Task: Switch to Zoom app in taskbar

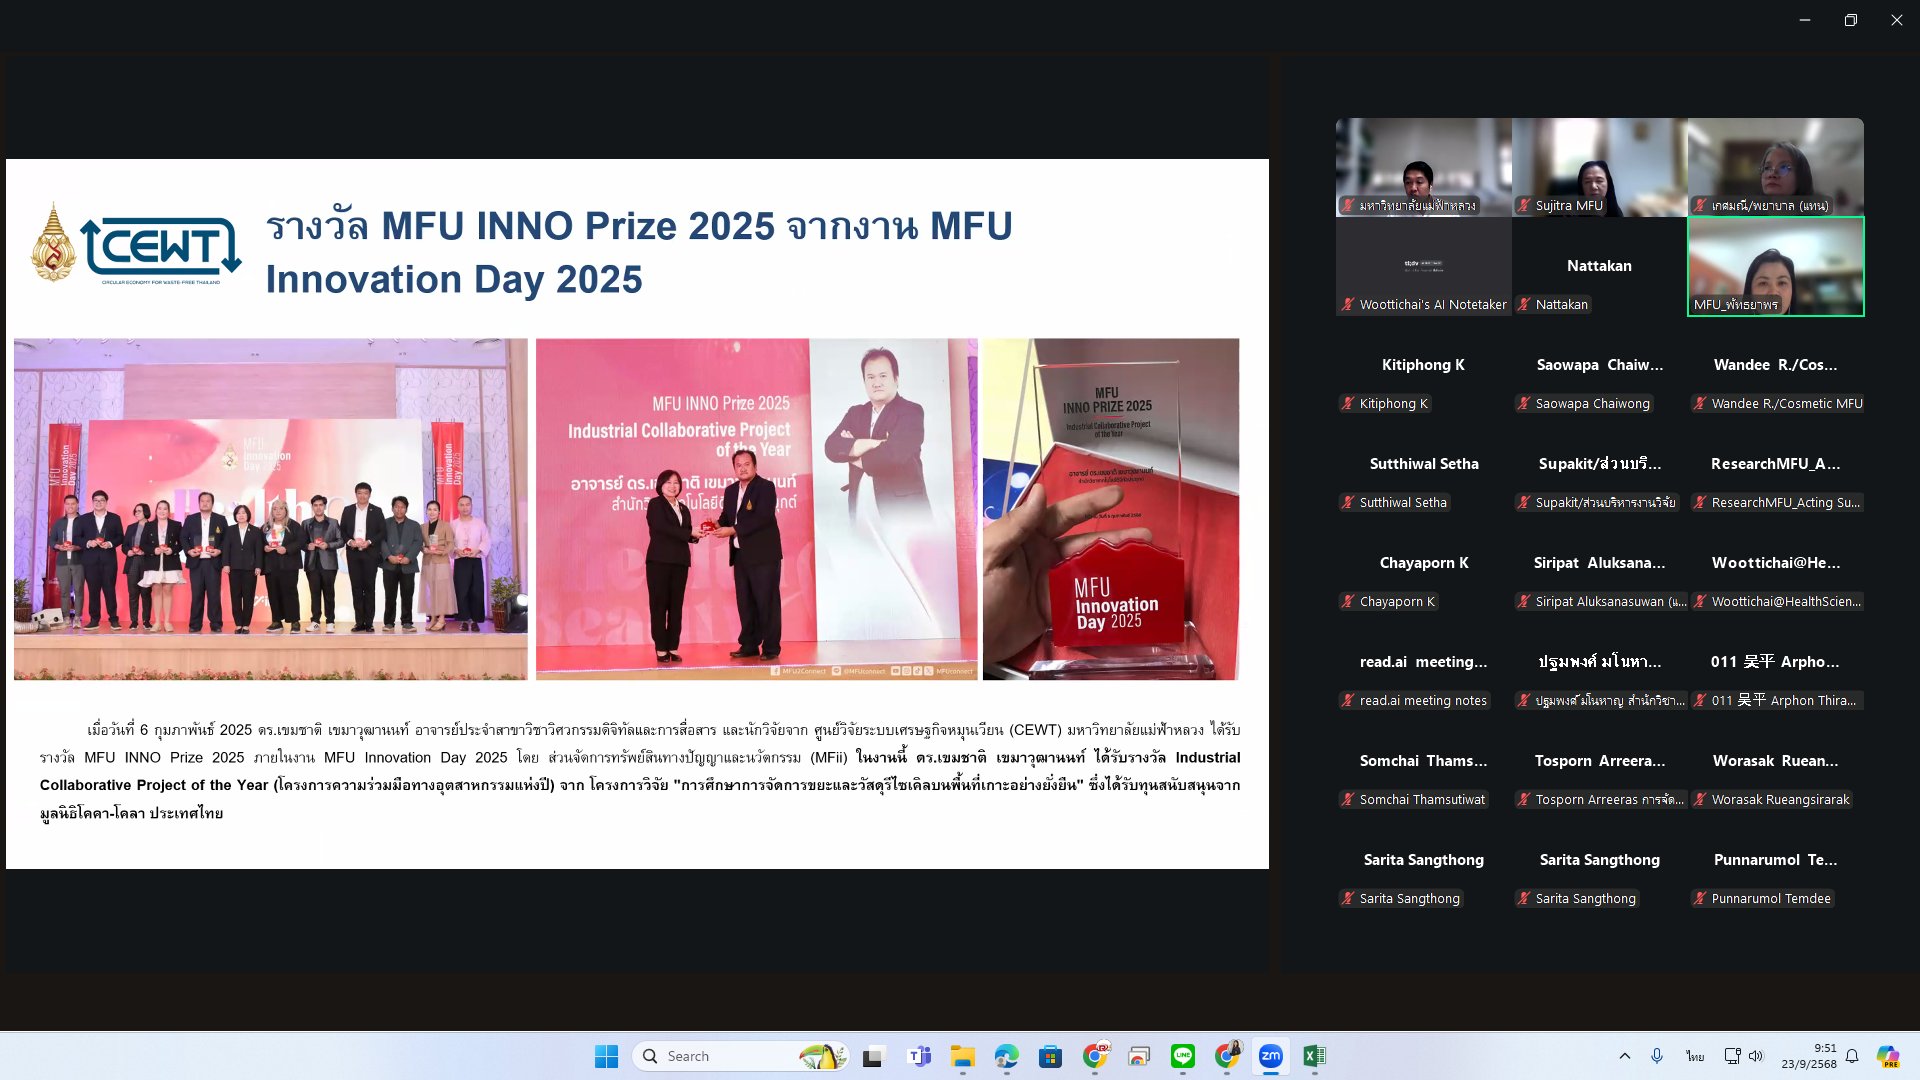Action: [x=1270, y=1056]
